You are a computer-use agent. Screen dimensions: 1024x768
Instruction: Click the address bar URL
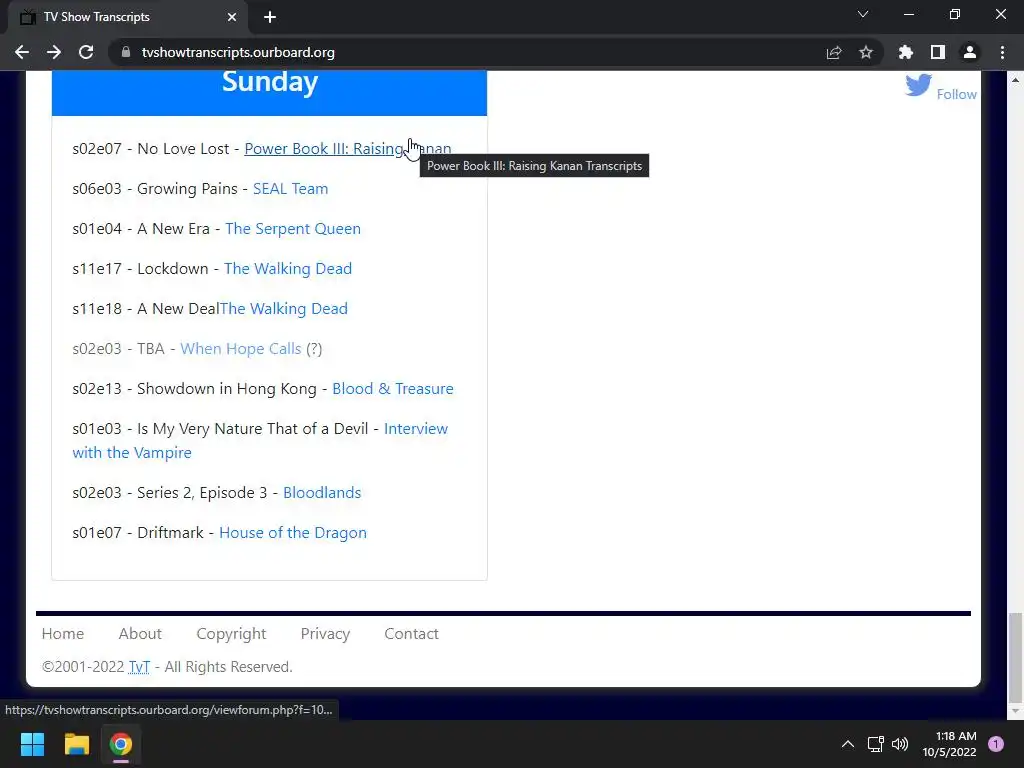coord(238,52)
